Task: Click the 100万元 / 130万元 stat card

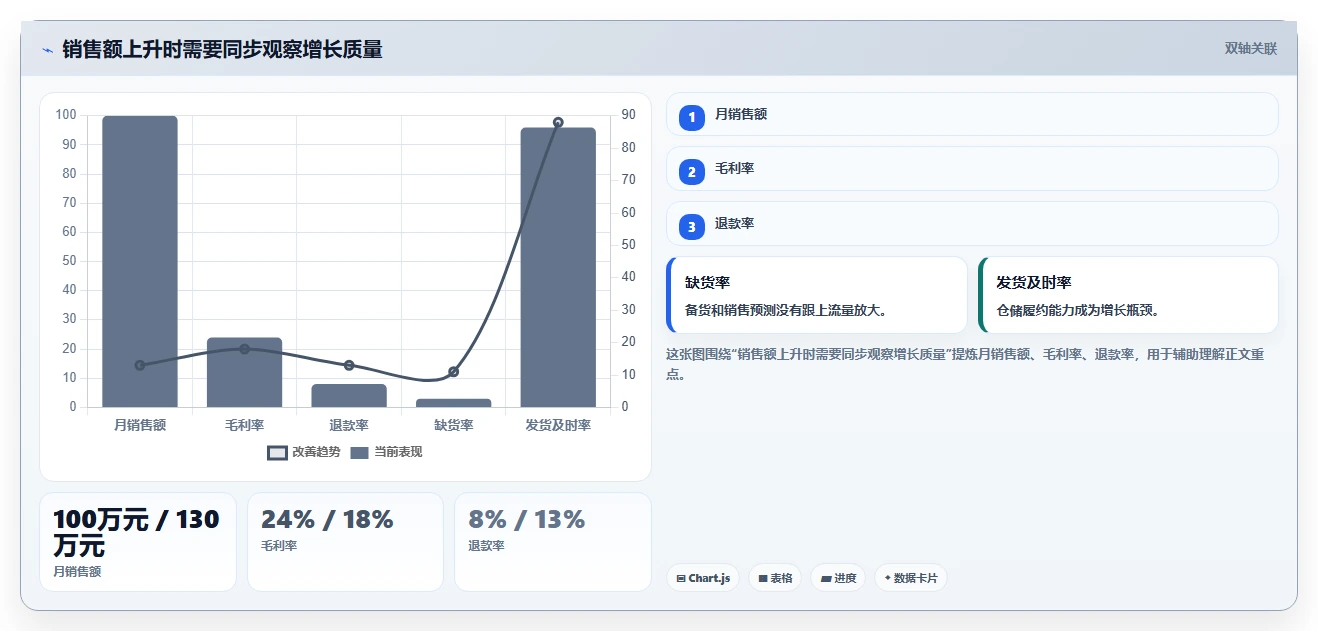Action: coord(138,542)
